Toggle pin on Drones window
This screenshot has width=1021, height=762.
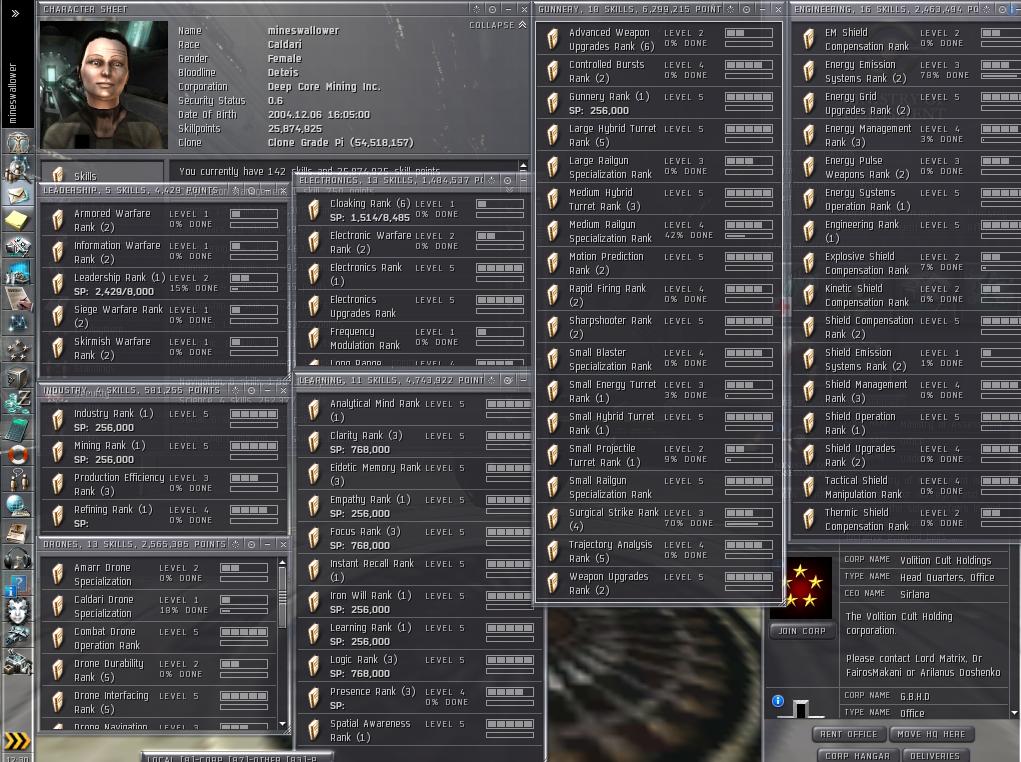click(236, 544)
